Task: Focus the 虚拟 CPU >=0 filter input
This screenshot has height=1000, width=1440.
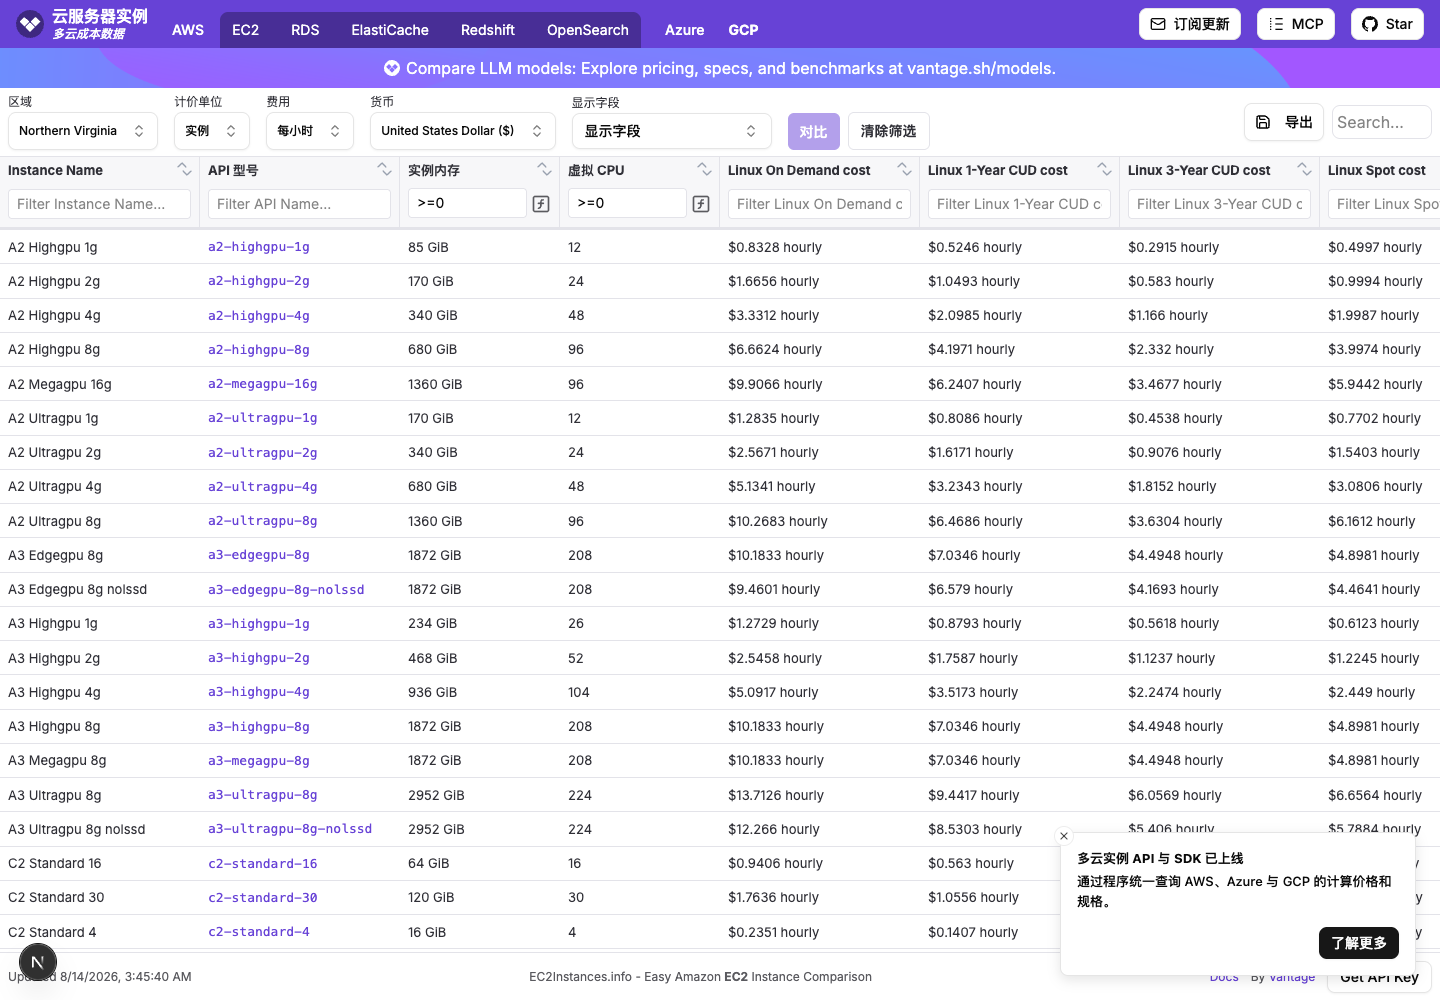Action: [627, 203]
